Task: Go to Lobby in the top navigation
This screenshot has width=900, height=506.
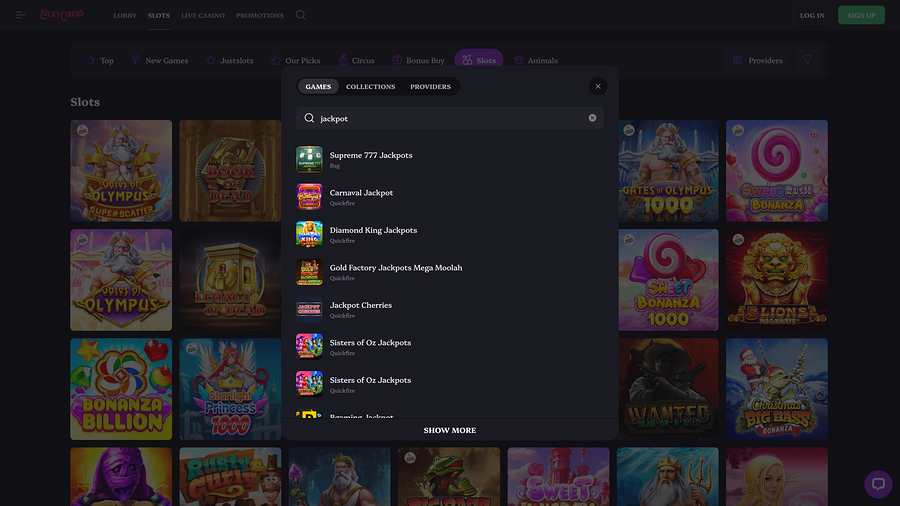Action: point(125,15)
